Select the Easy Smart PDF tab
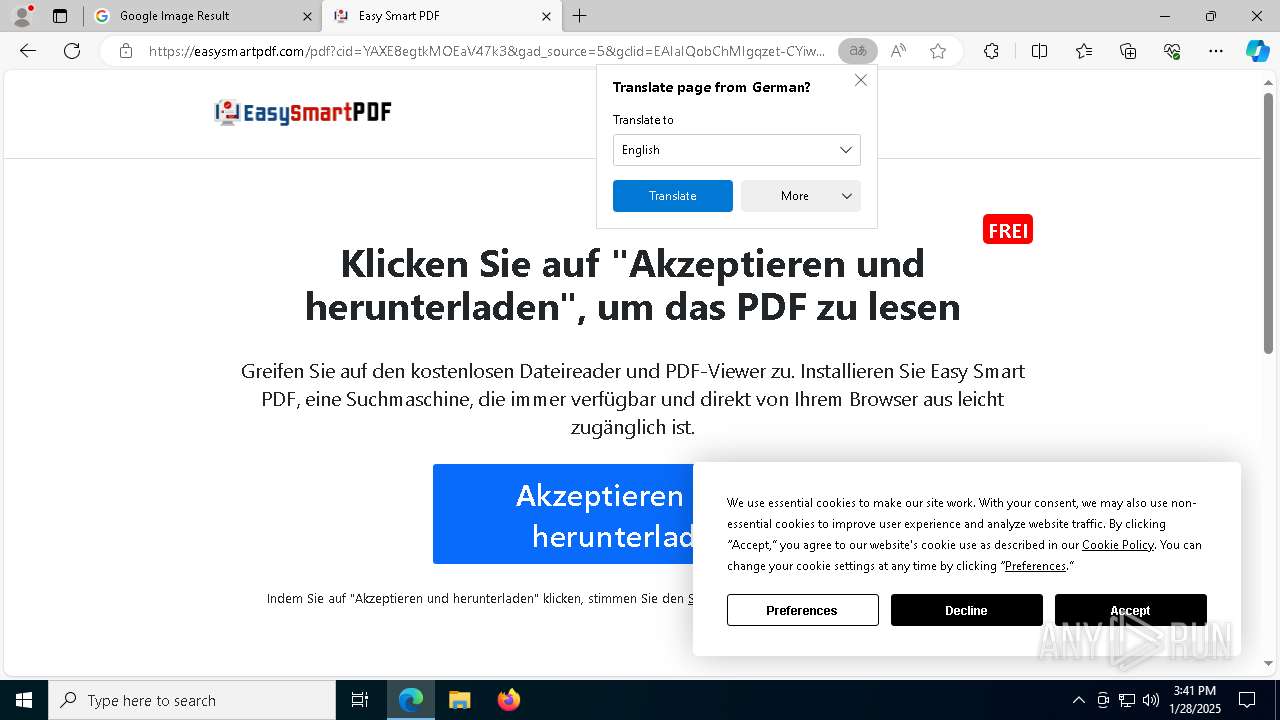This screenshot has height=720, width=1280. pos(442,16)
